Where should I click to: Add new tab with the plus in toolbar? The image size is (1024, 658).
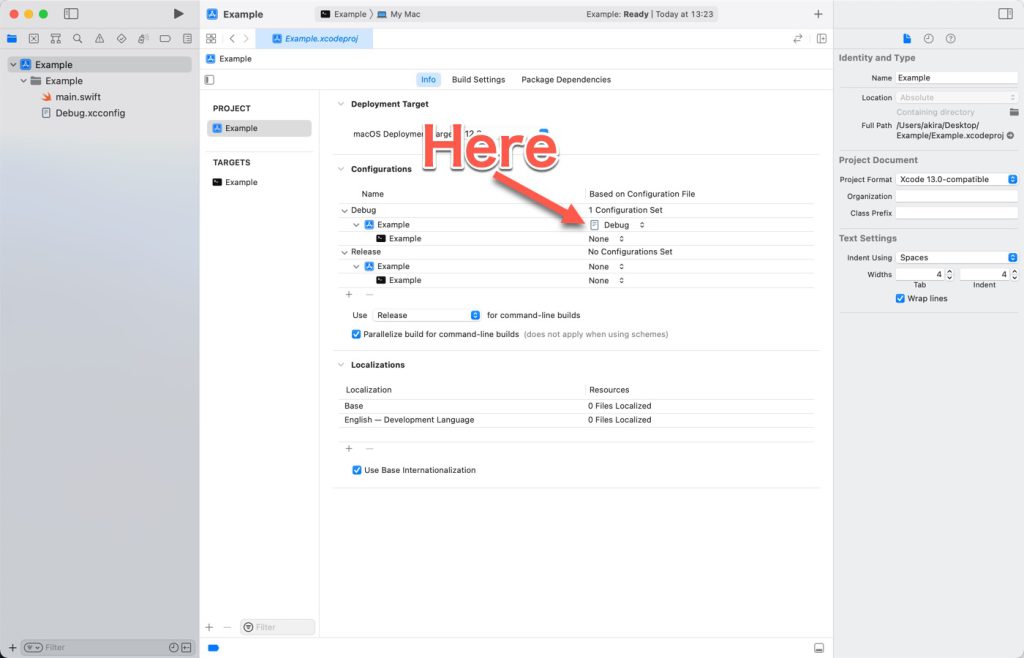[x=818, y=14]
